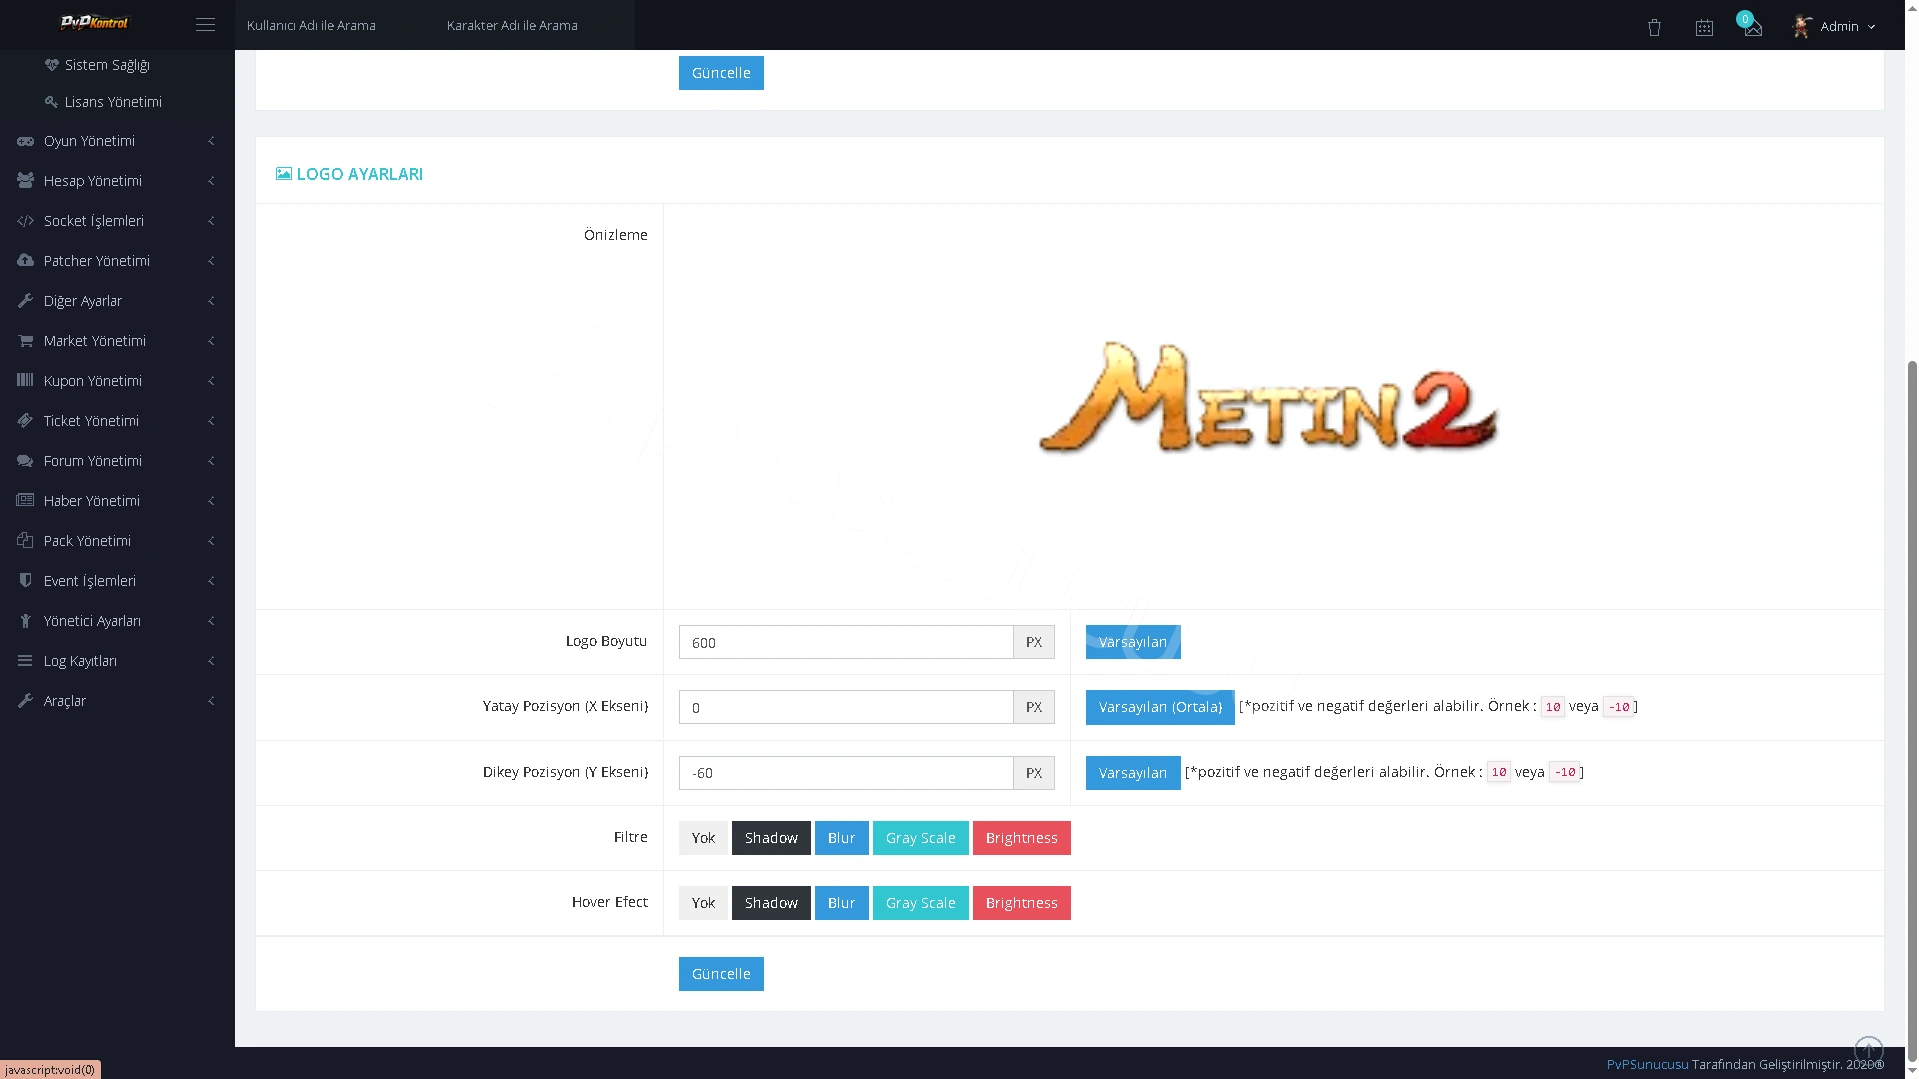Screen dimensions: 1919x1079
Task: Reset X position with Varsayılan (Ortala)
Action: [x=1160, y=707]
